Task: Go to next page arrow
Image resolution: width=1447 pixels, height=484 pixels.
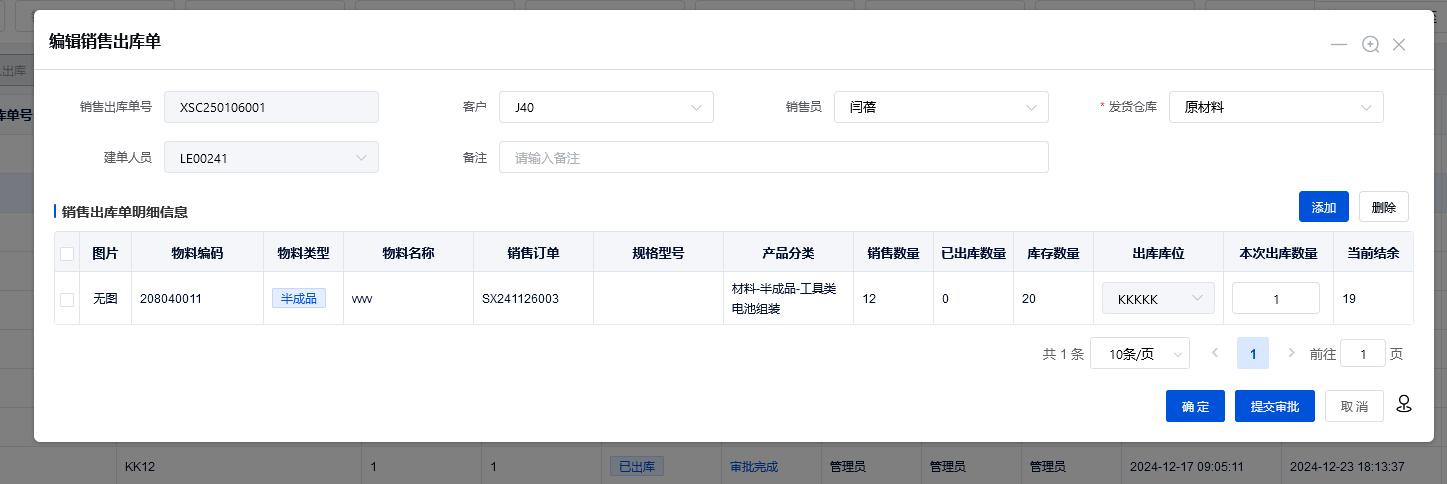Action: pos(1291,353)
